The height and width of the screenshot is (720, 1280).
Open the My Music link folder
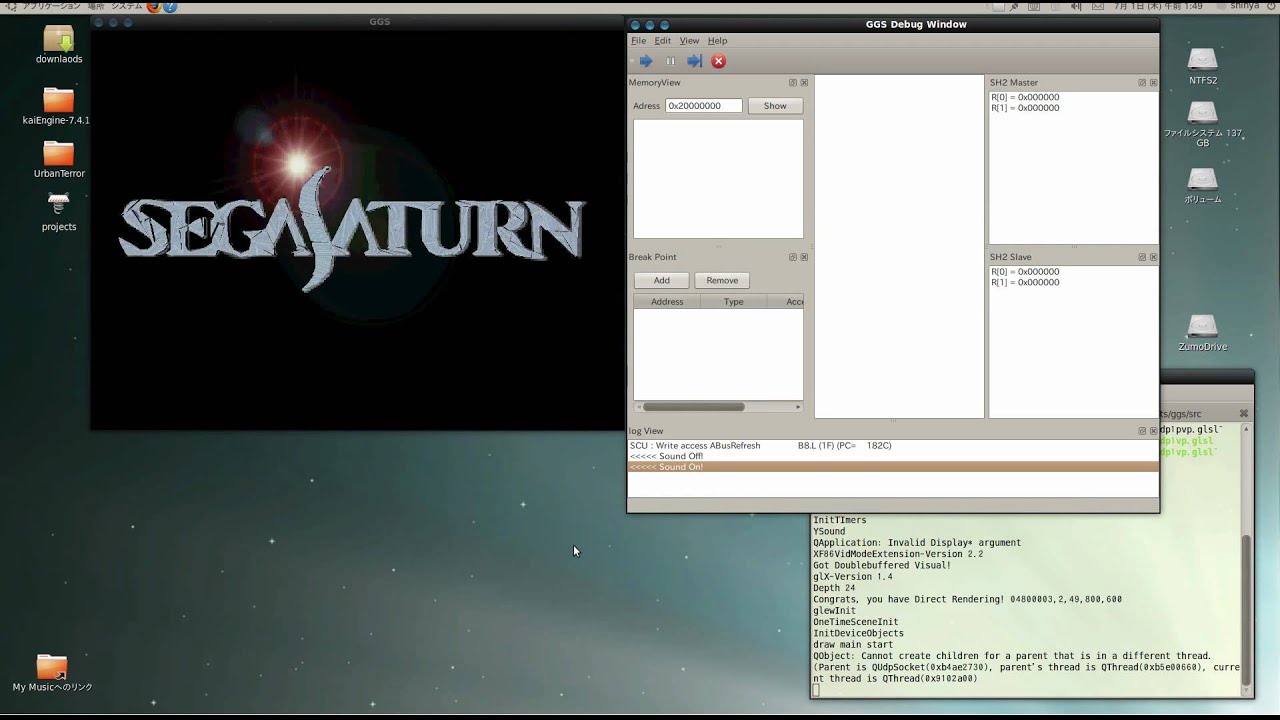click(x=52, y=672)
